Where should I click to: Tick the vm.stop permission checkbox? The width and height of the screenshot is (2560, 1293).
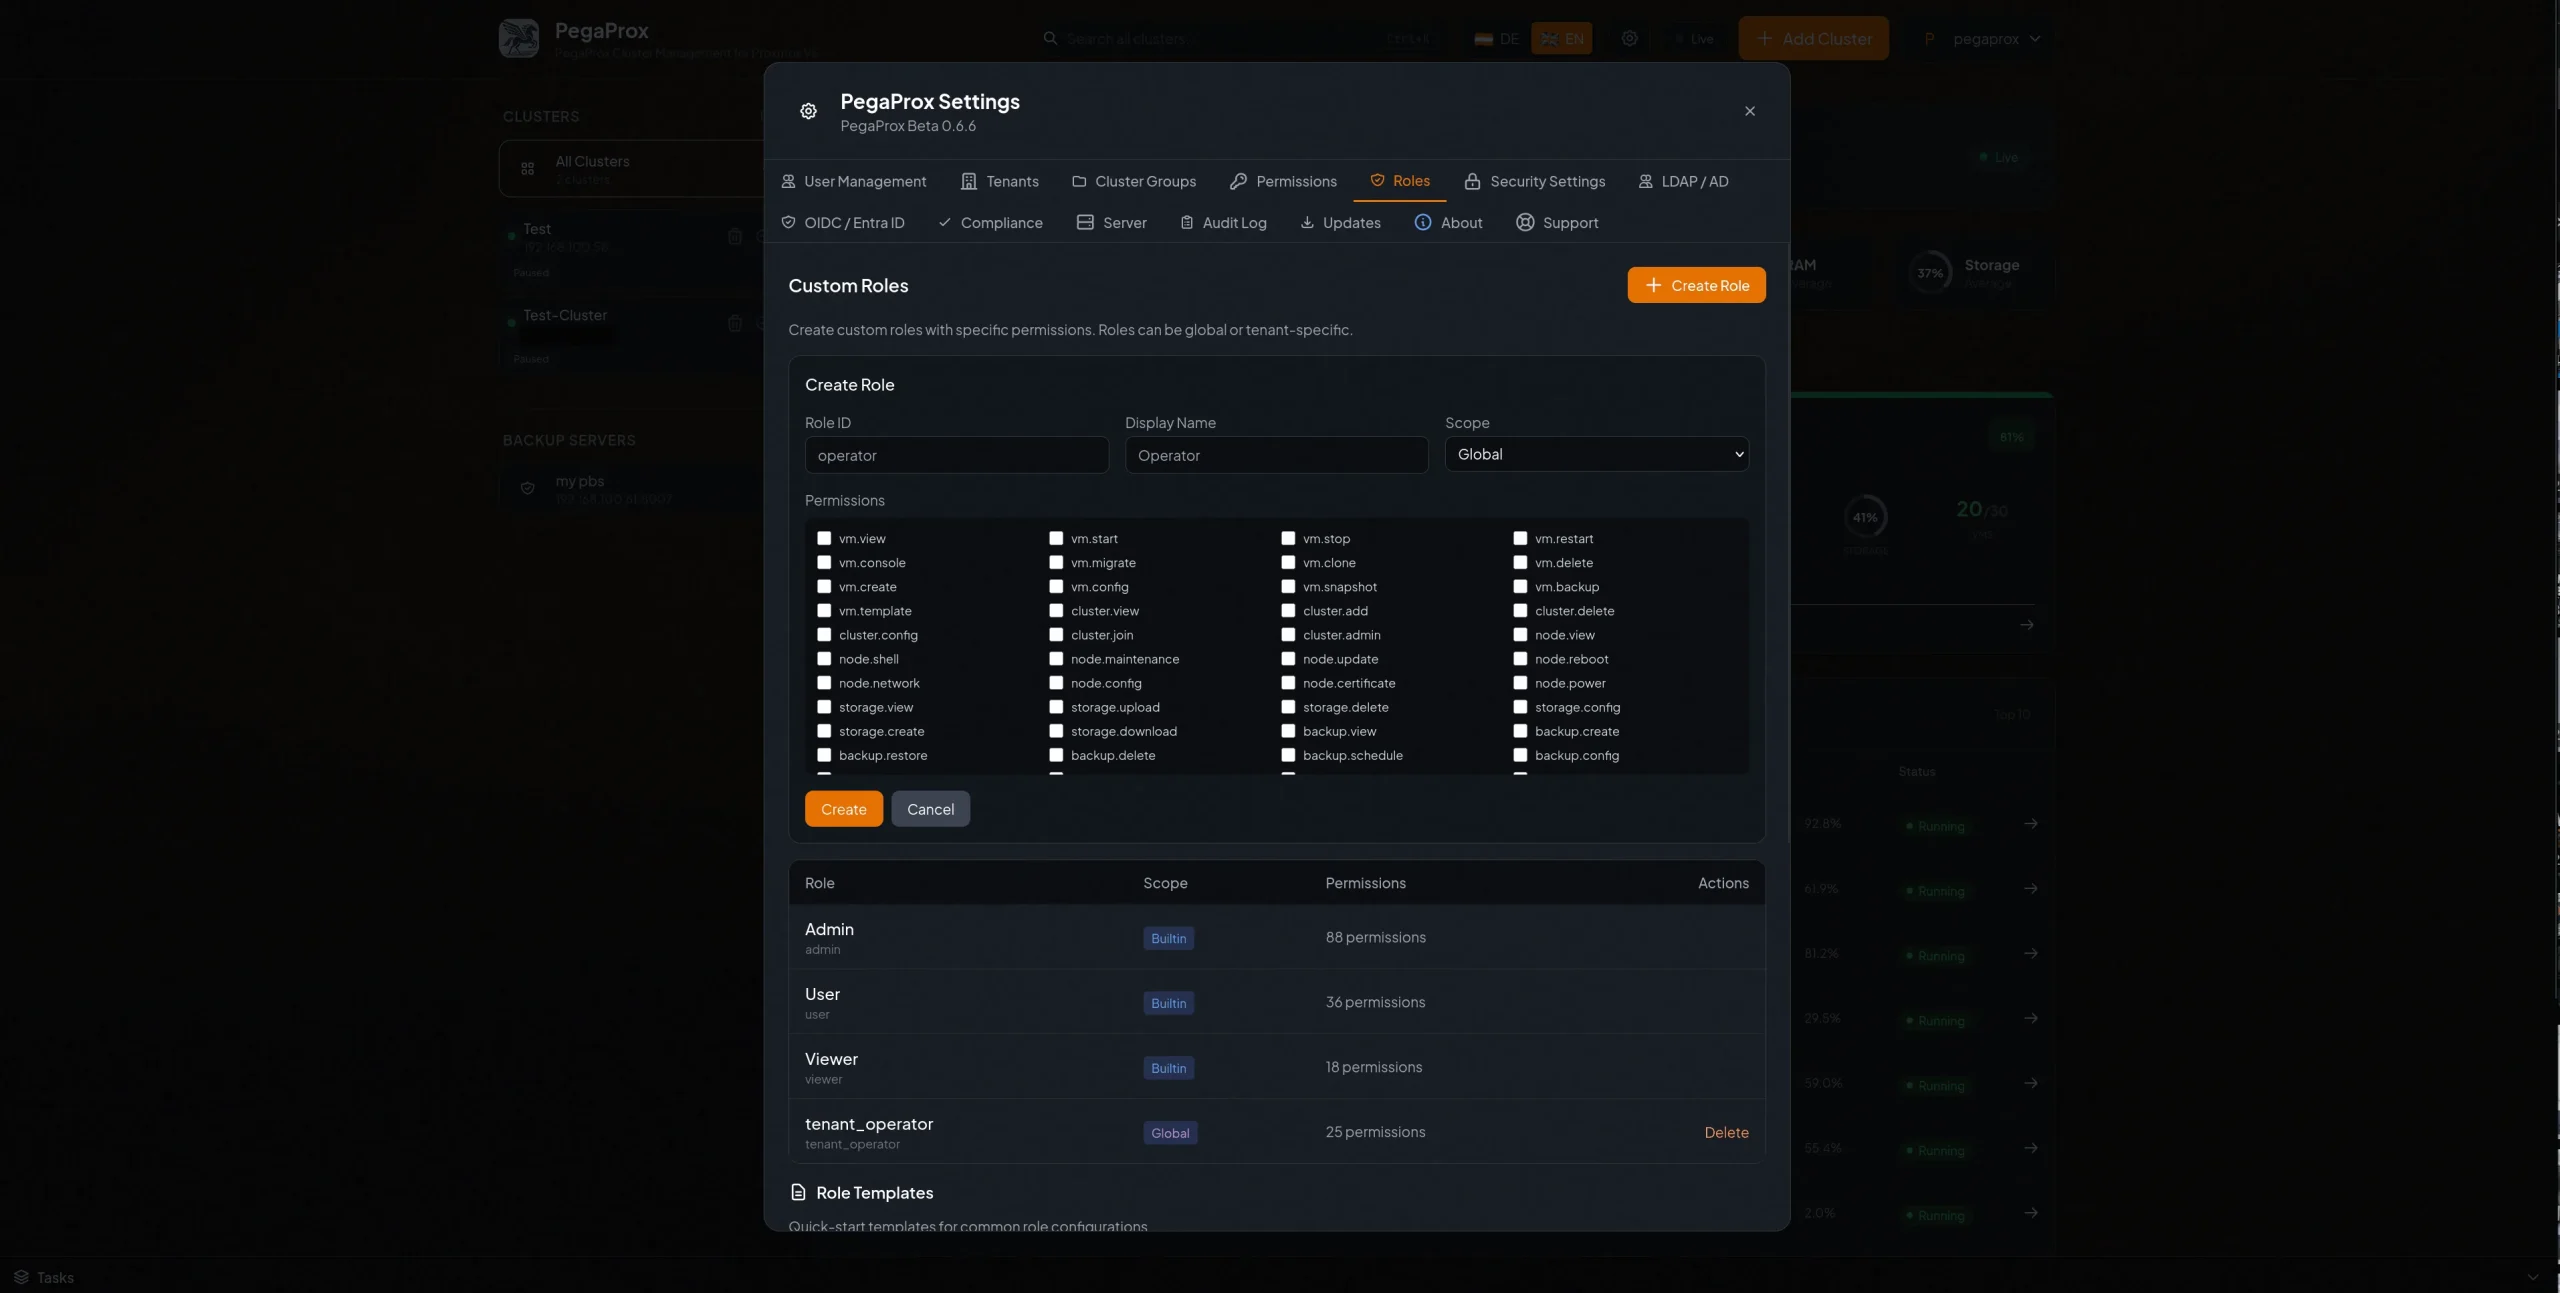point(1288,538)
